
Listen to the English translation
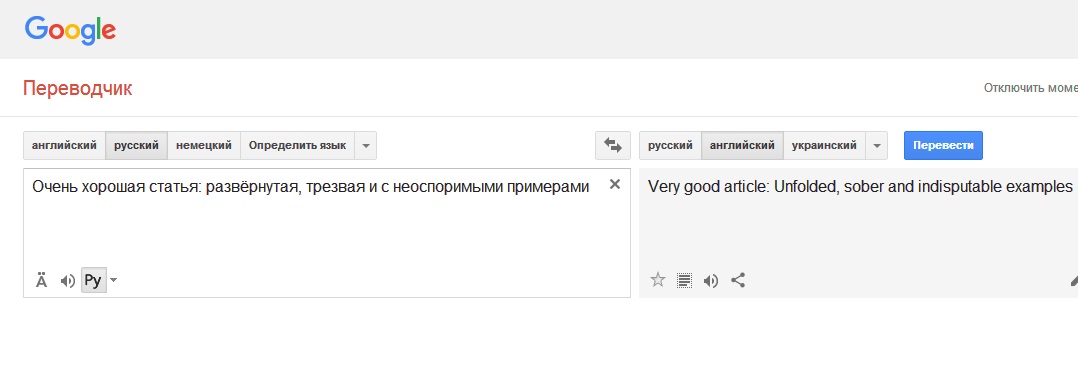click(711, 281)
